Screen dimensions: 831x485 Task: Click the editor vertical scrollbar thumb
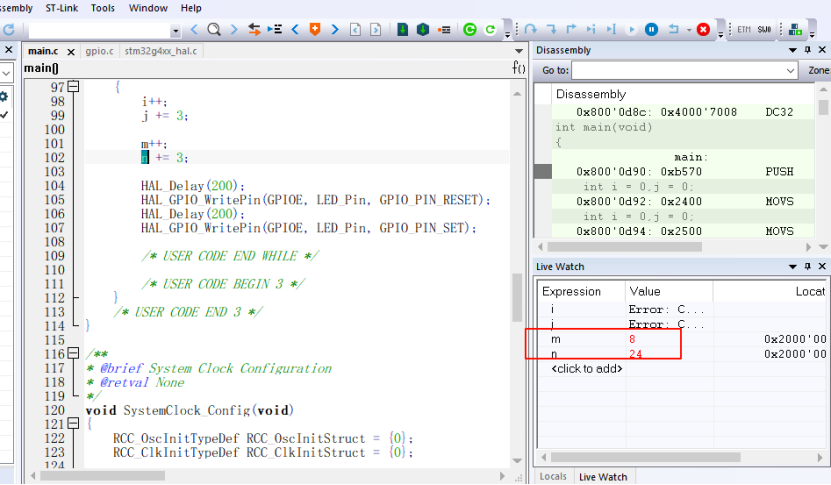pyautogui.click(x=517, y=297)
